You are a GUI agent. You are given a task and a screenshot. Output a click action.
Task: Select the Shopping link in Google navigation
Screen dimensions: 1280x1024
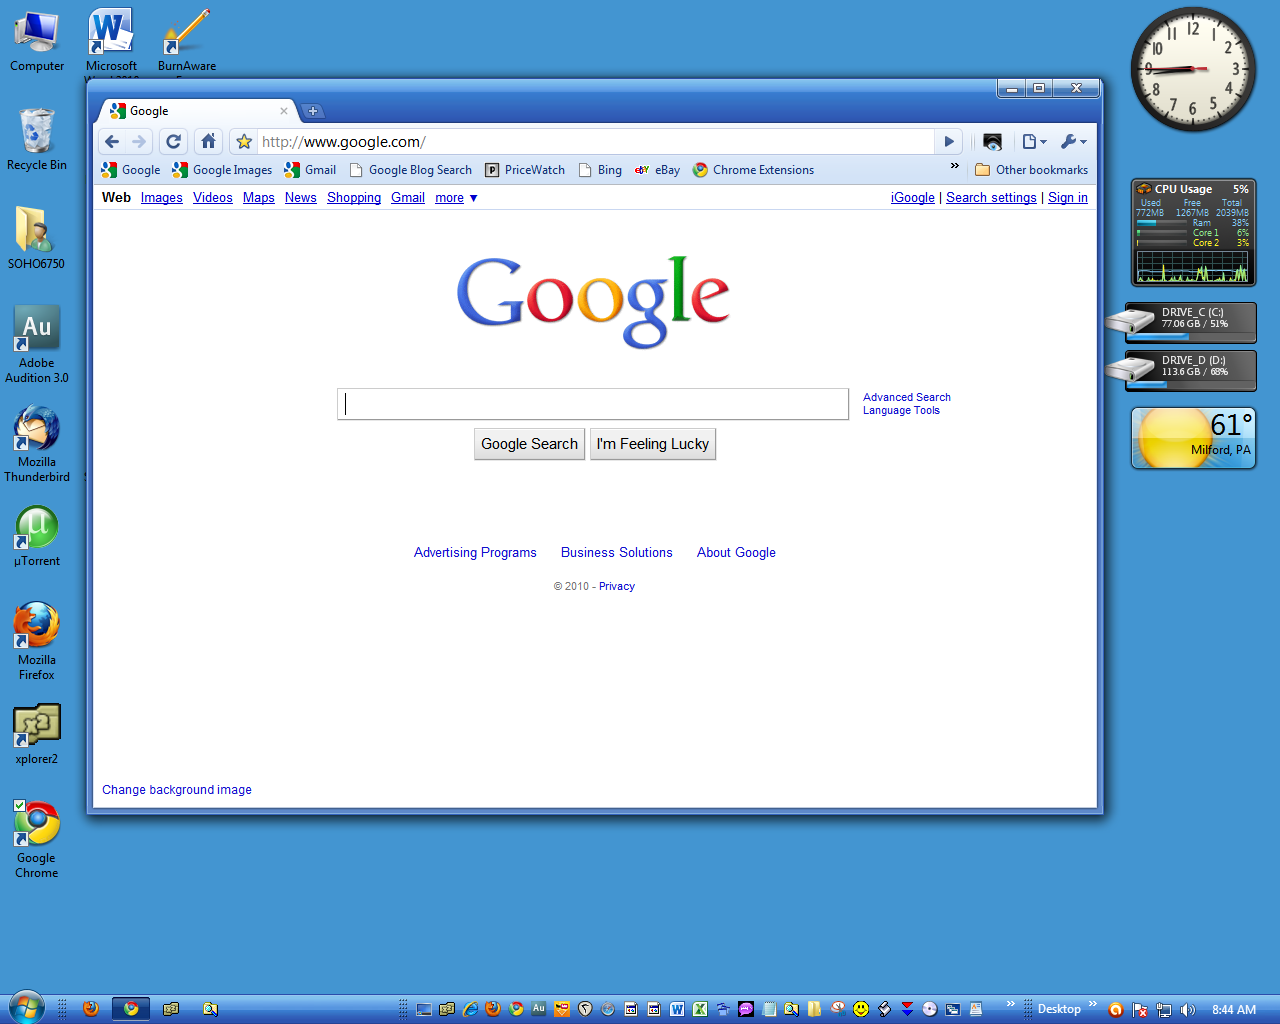[x=354, y=198]
